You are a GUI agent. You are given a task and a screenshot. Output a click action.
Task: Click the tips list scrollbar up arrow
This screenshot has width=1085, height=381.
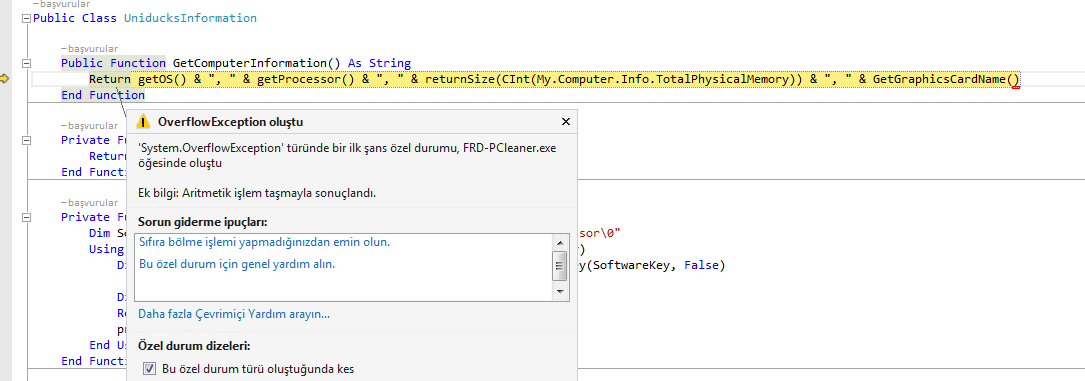560,241
